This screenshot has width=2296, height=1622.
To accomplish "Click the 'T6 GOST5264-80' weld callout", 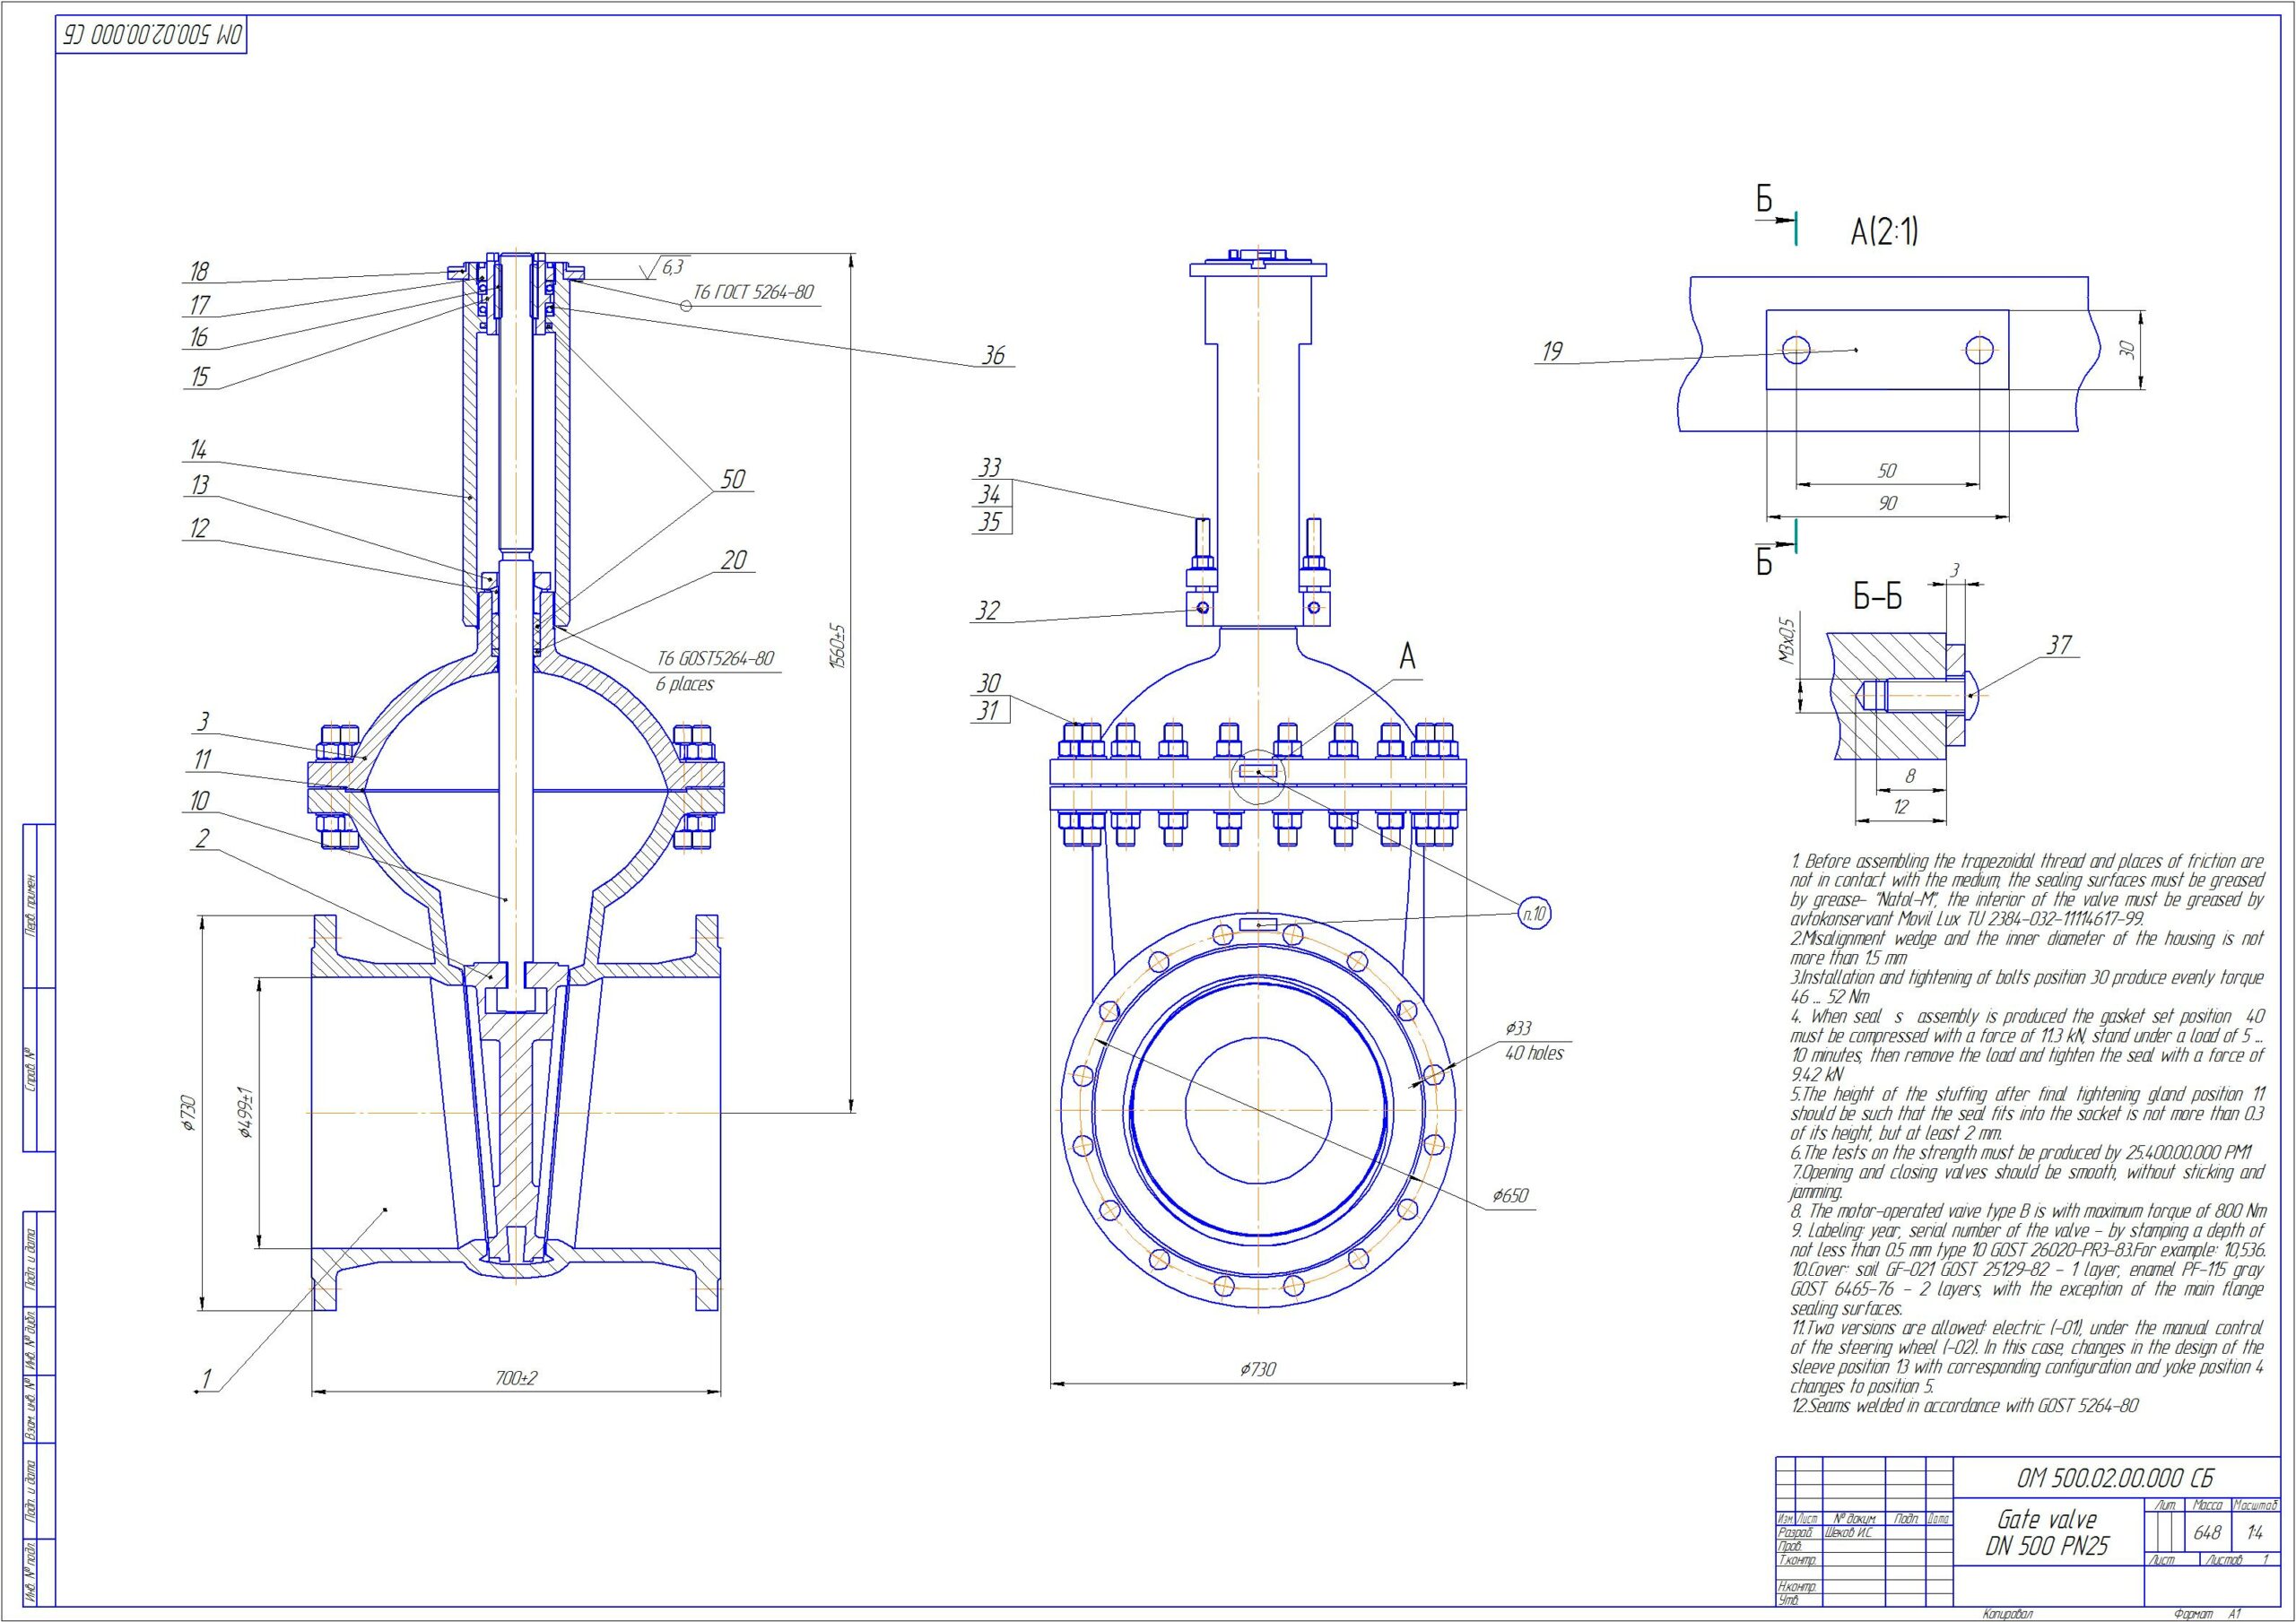I will point(715,659).
